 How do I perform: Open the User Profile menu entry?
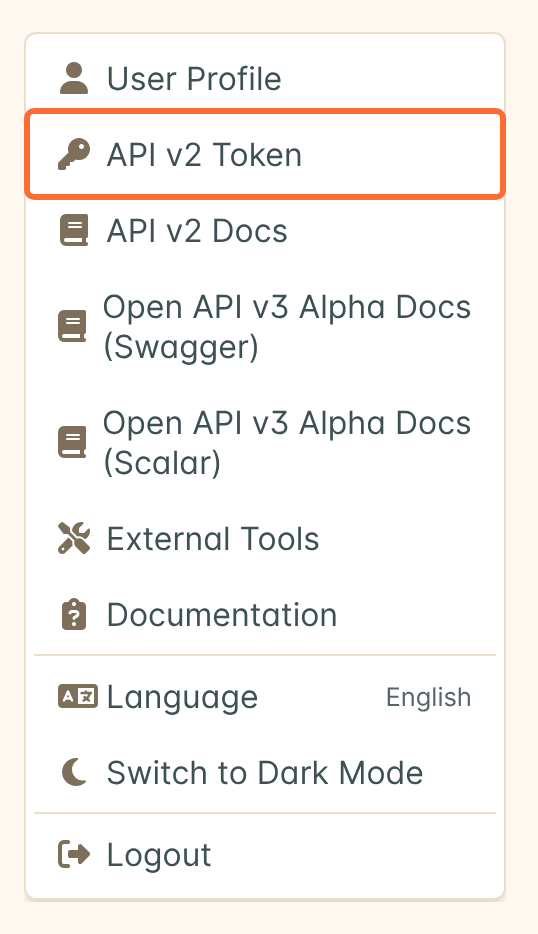tap(265, 79)
